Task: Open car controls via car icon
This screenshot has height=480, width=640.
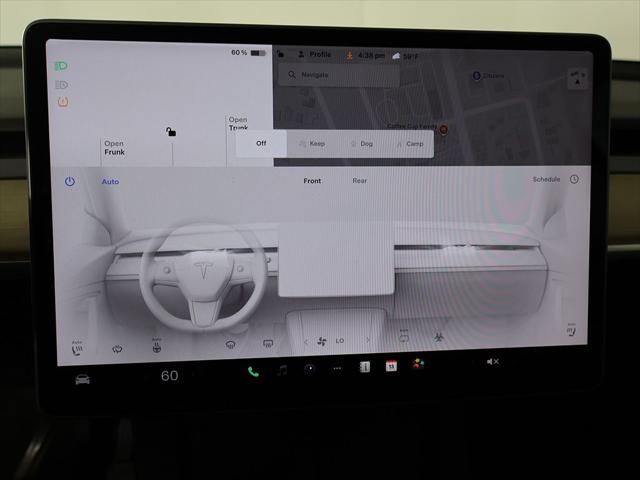Action: click(82, 379)
